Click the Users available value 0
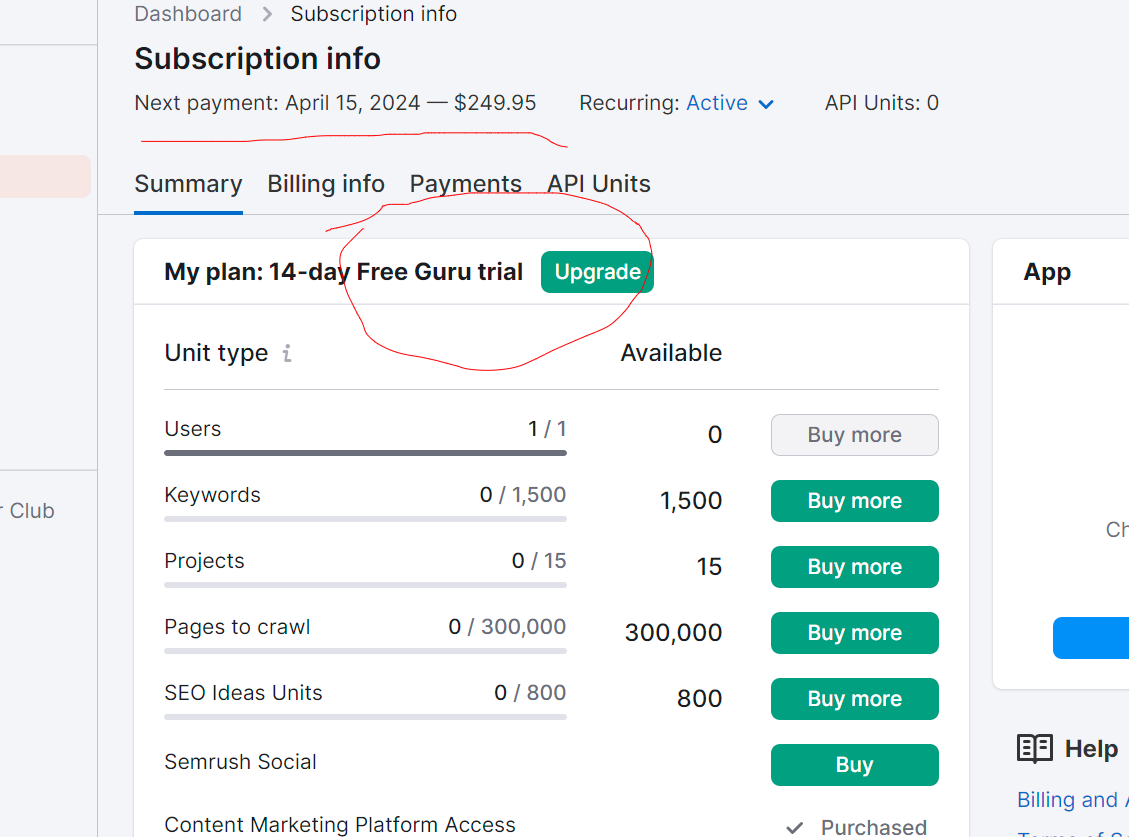1129x837 pixels. (714, 435)
